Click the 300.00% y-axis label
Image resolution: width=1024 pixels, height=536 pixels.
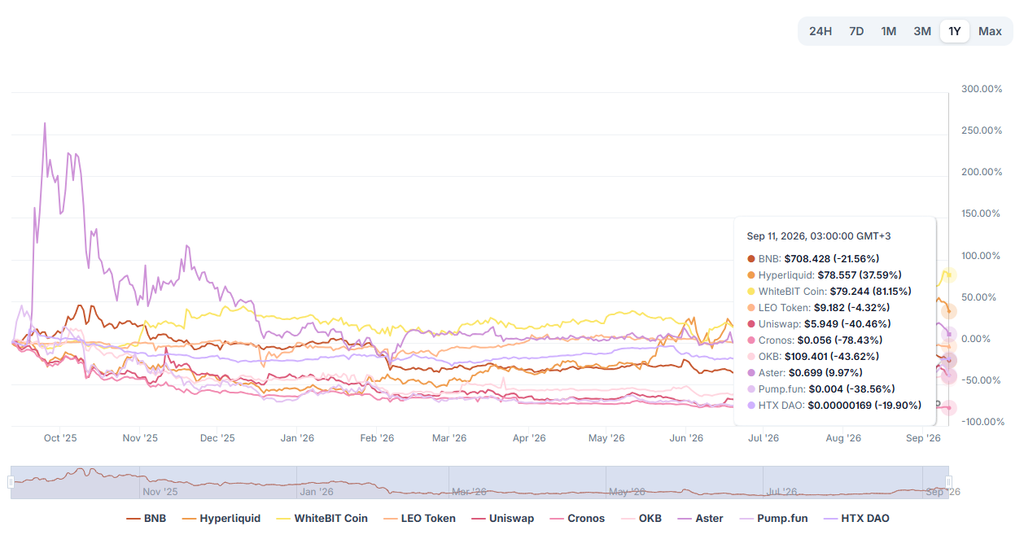pyautogui.click(x=982, y=89)
